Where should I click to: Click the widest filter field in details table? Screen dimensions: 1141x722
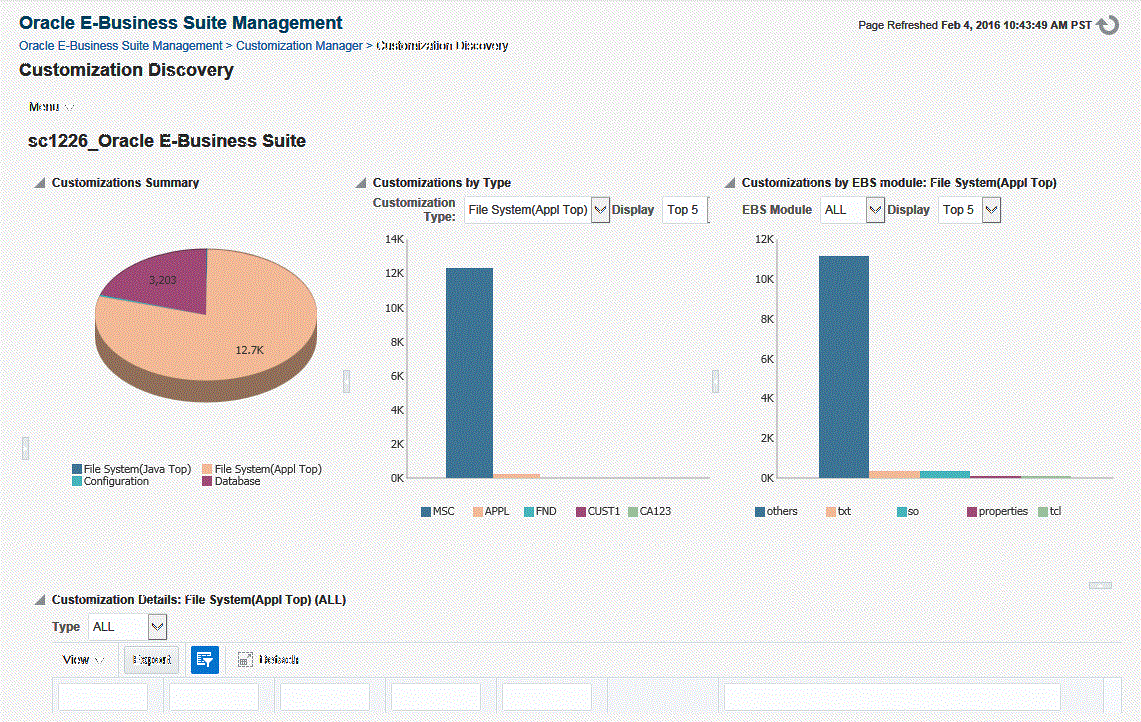(x=892, y=697)
